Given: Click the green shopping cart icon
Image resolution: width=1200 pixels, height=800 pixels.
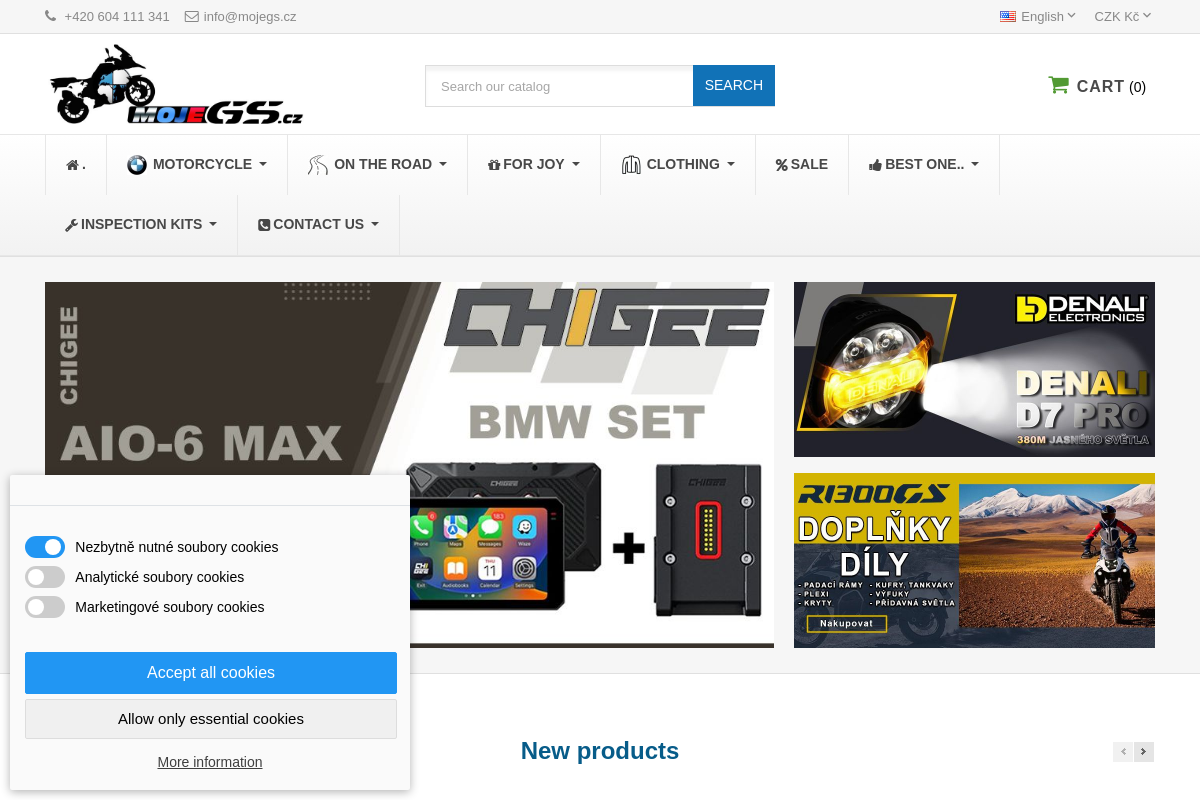Looking at the screenshot, I should pyautogui.click(x=1058, y=85).
